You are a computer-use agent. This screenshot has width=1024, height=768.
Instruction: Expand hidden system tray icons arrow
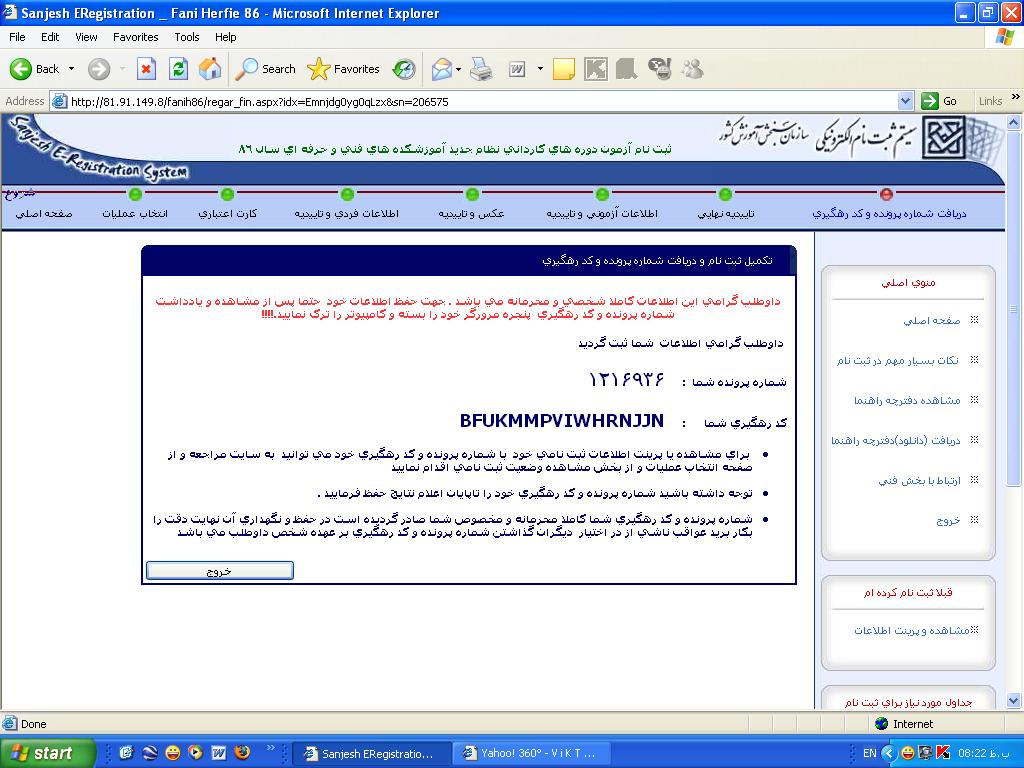[x=888, y=753]
